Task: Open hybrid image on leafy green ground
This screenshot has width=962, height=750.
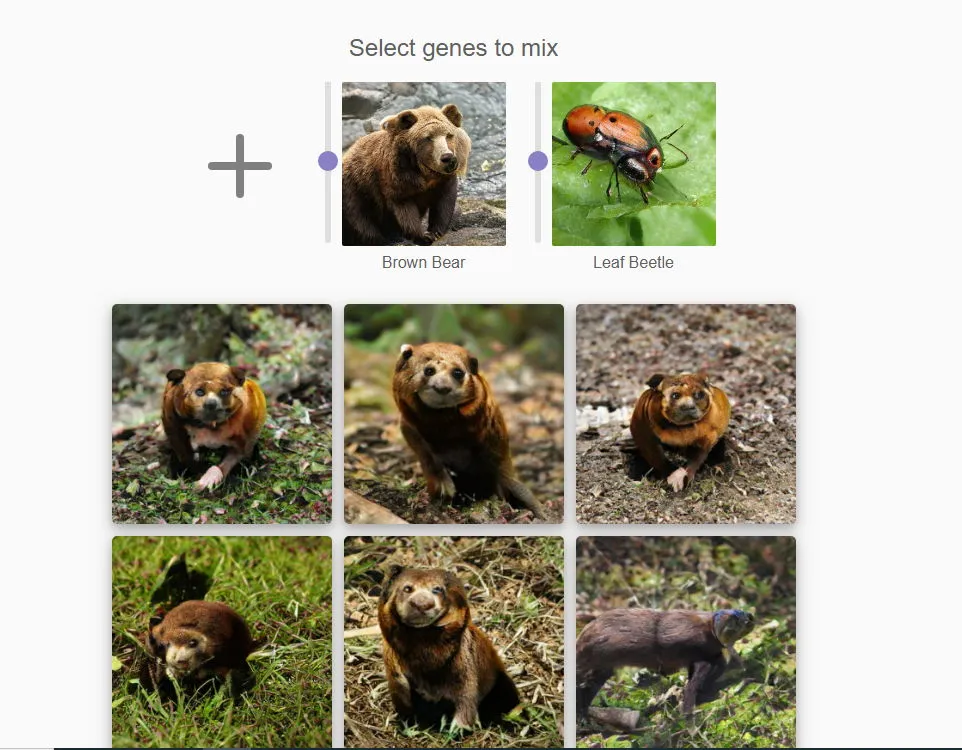Action: (x=222, y=414)
